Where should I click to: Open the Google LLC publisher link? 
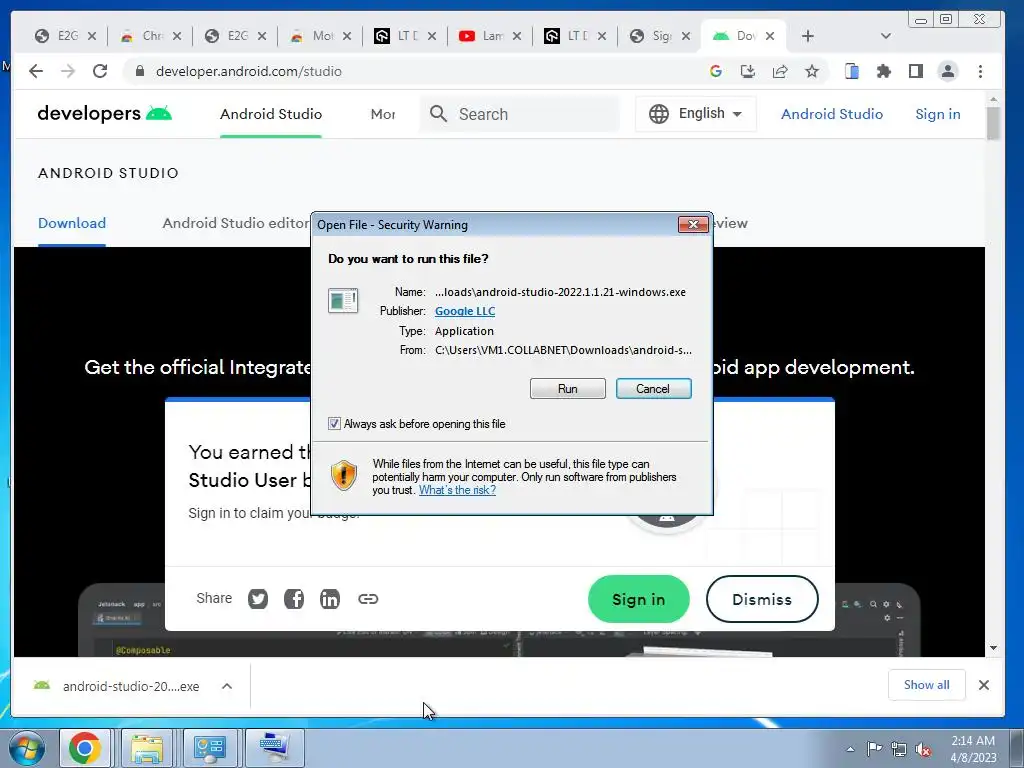(x=465, y=311)
